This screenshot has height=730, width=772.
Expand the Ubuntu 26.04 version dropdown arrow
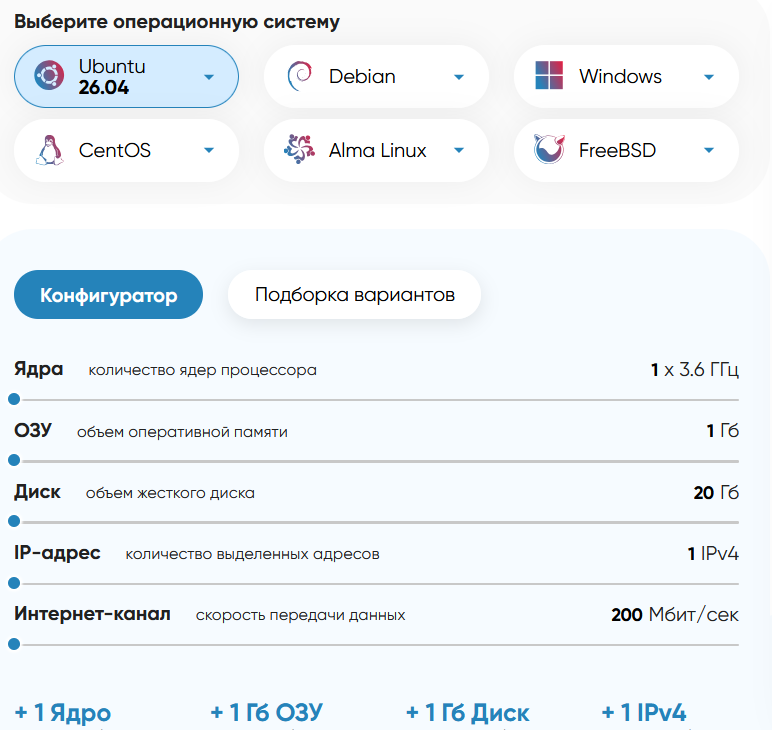pos(209,77)
